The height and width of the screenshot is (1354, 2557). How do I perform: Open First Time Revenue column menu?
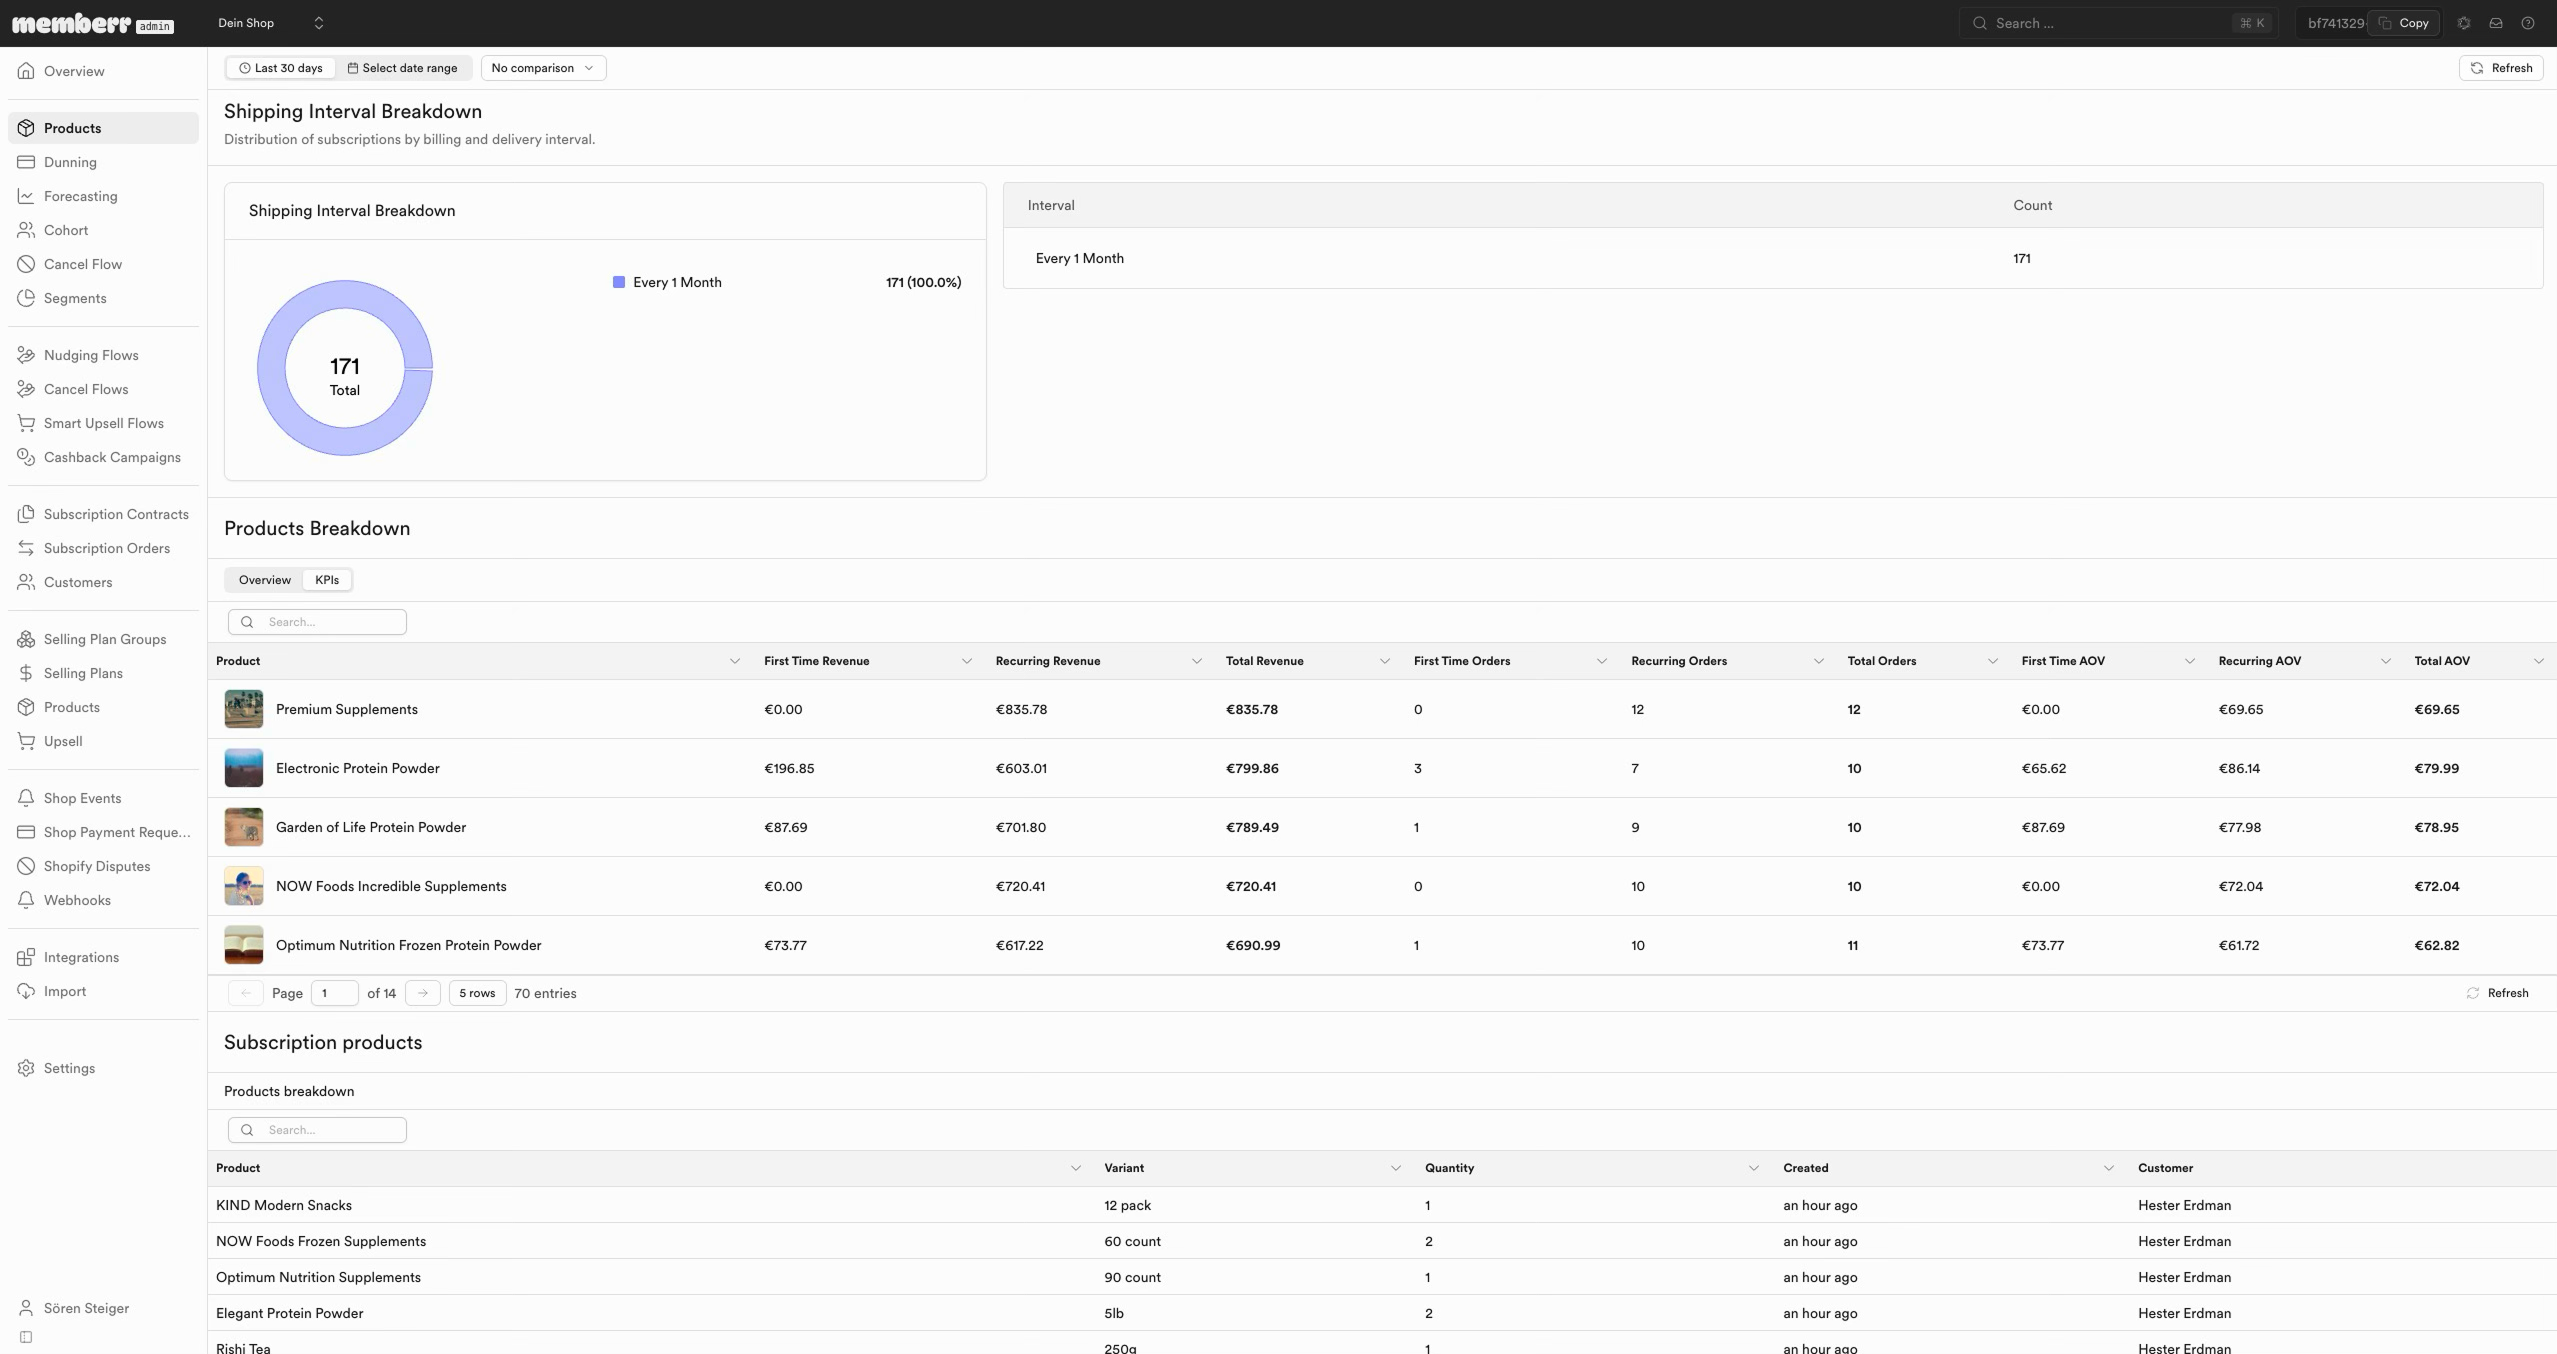(967, 661)
